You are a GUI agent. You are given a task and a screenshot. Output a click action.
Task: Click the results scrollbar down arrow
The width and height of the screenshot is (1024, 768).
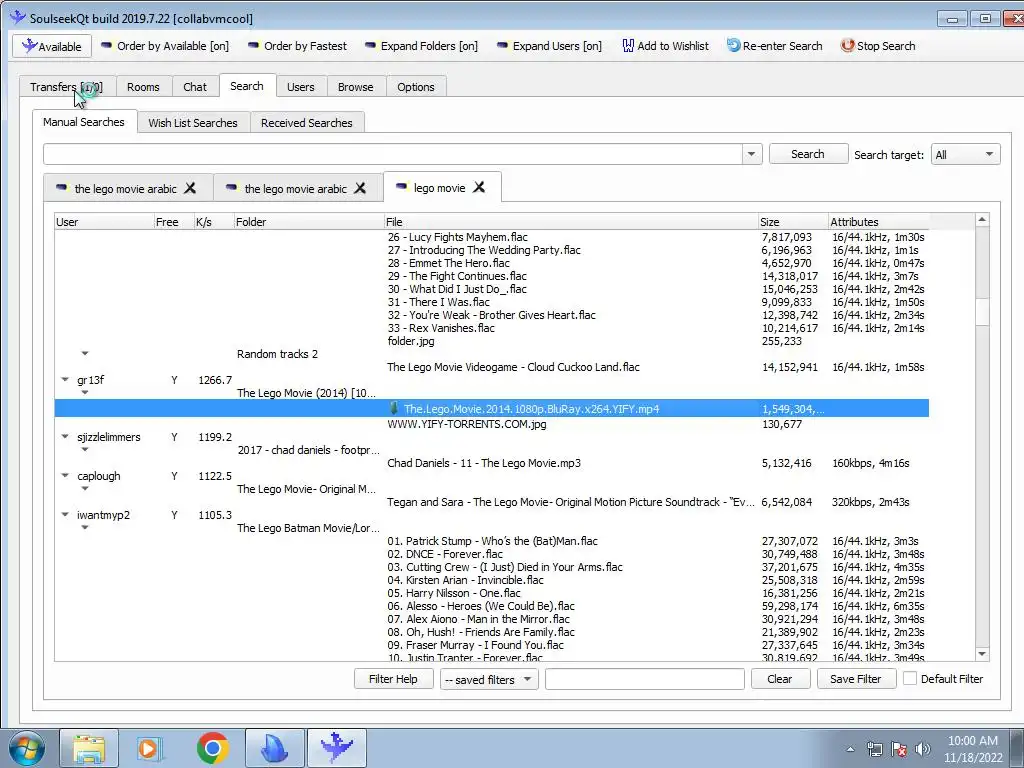click(x=982, y=654)
